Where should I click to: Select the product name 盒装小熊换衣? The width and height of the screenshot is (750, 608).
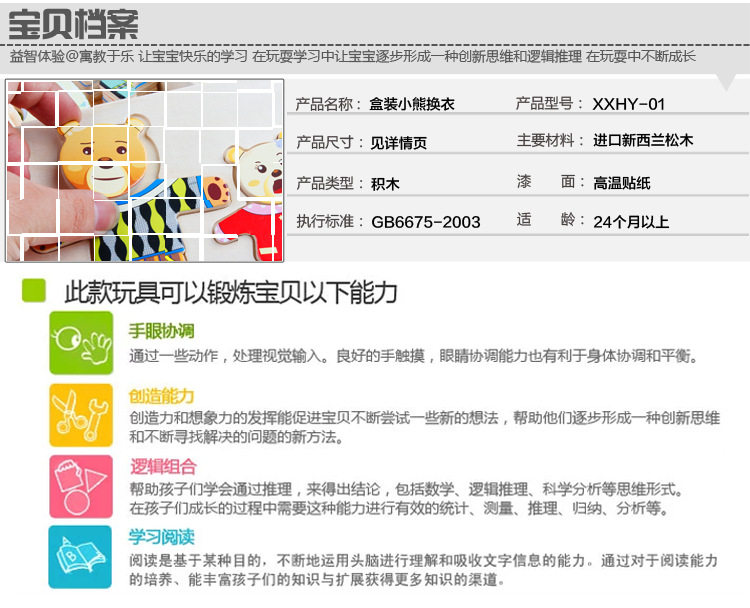click(x=412, y=104)
